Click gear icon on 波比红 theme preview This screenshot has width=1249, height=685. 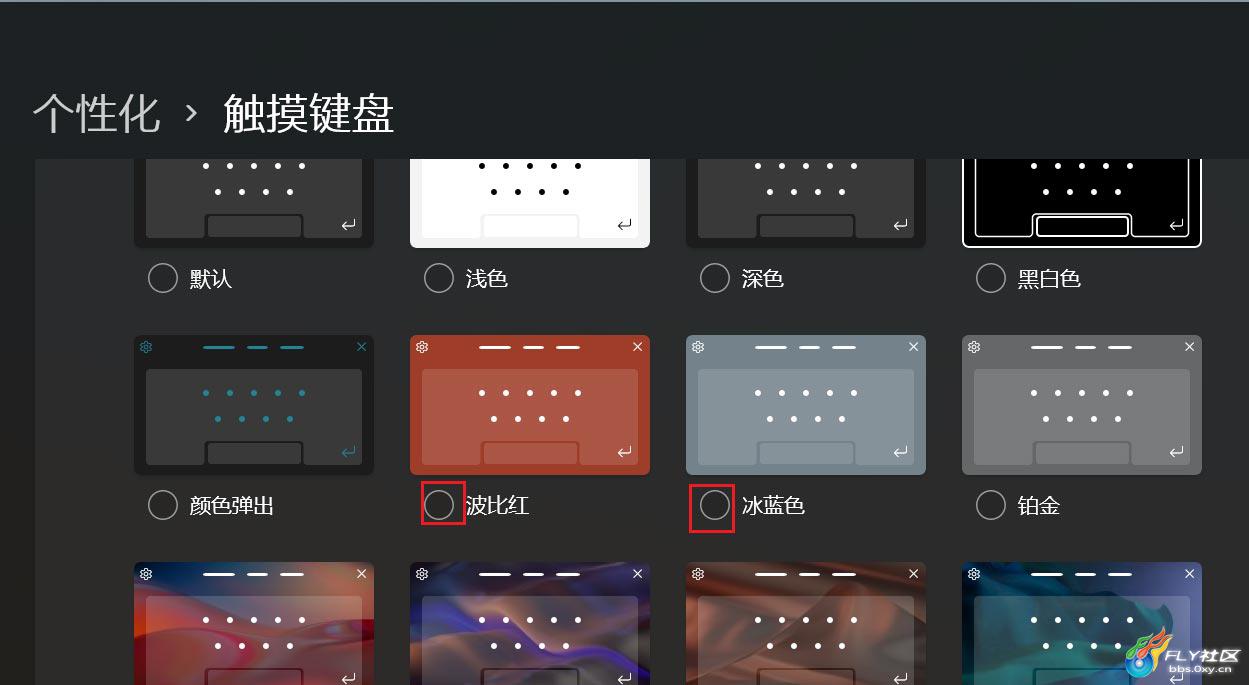tap(422, 347)
